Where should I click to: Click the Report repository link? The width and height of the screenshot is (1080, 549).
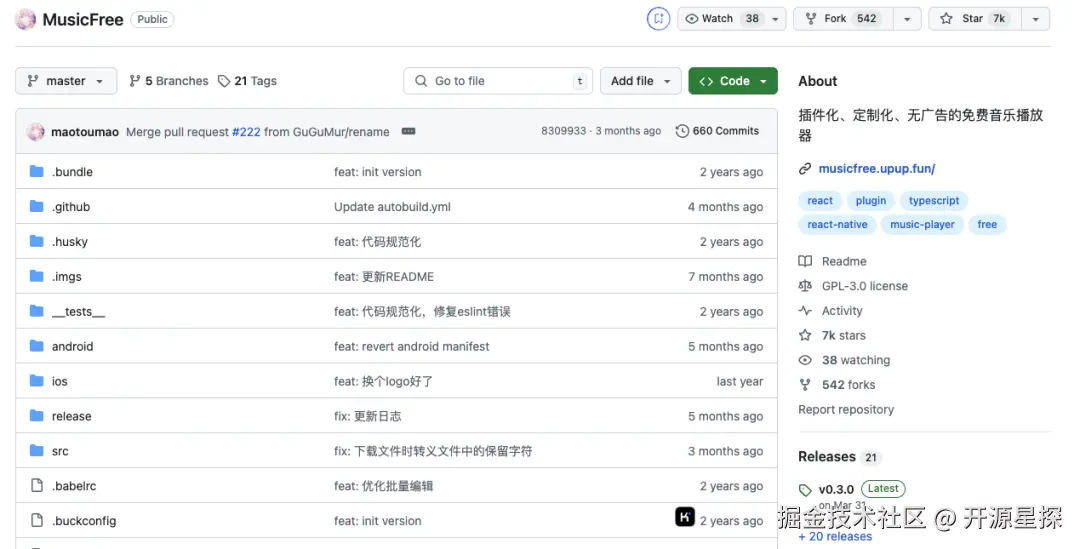846,409
